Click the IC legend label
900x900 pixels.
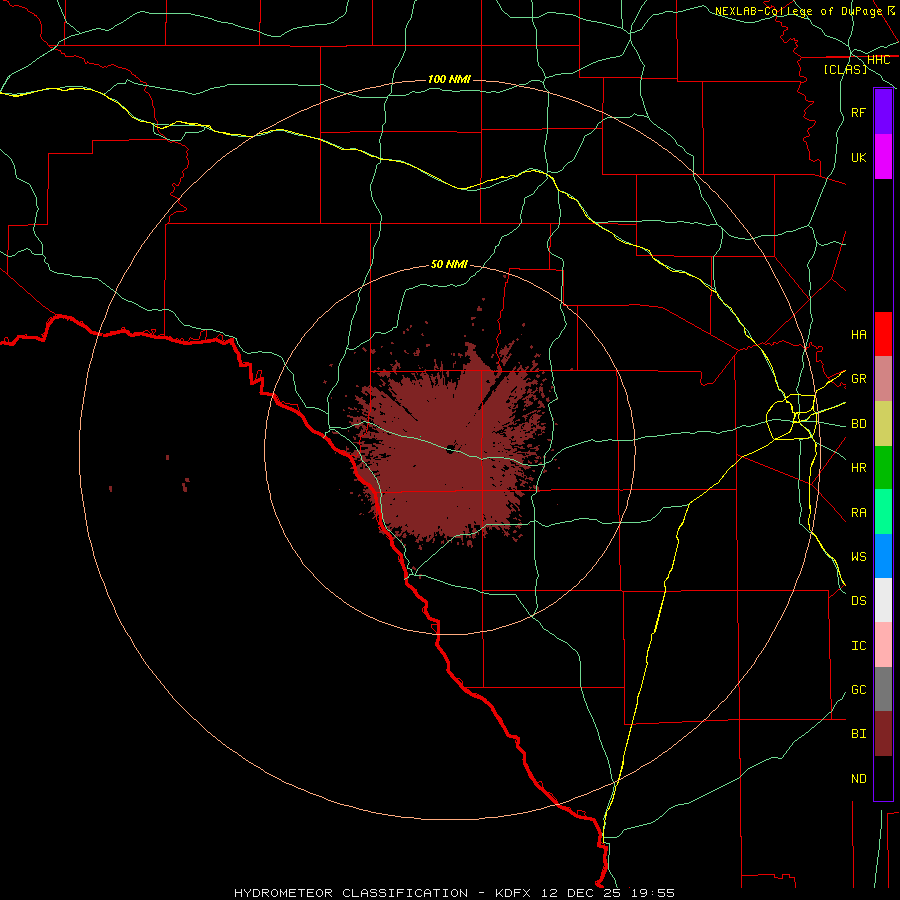coord(859,646)
